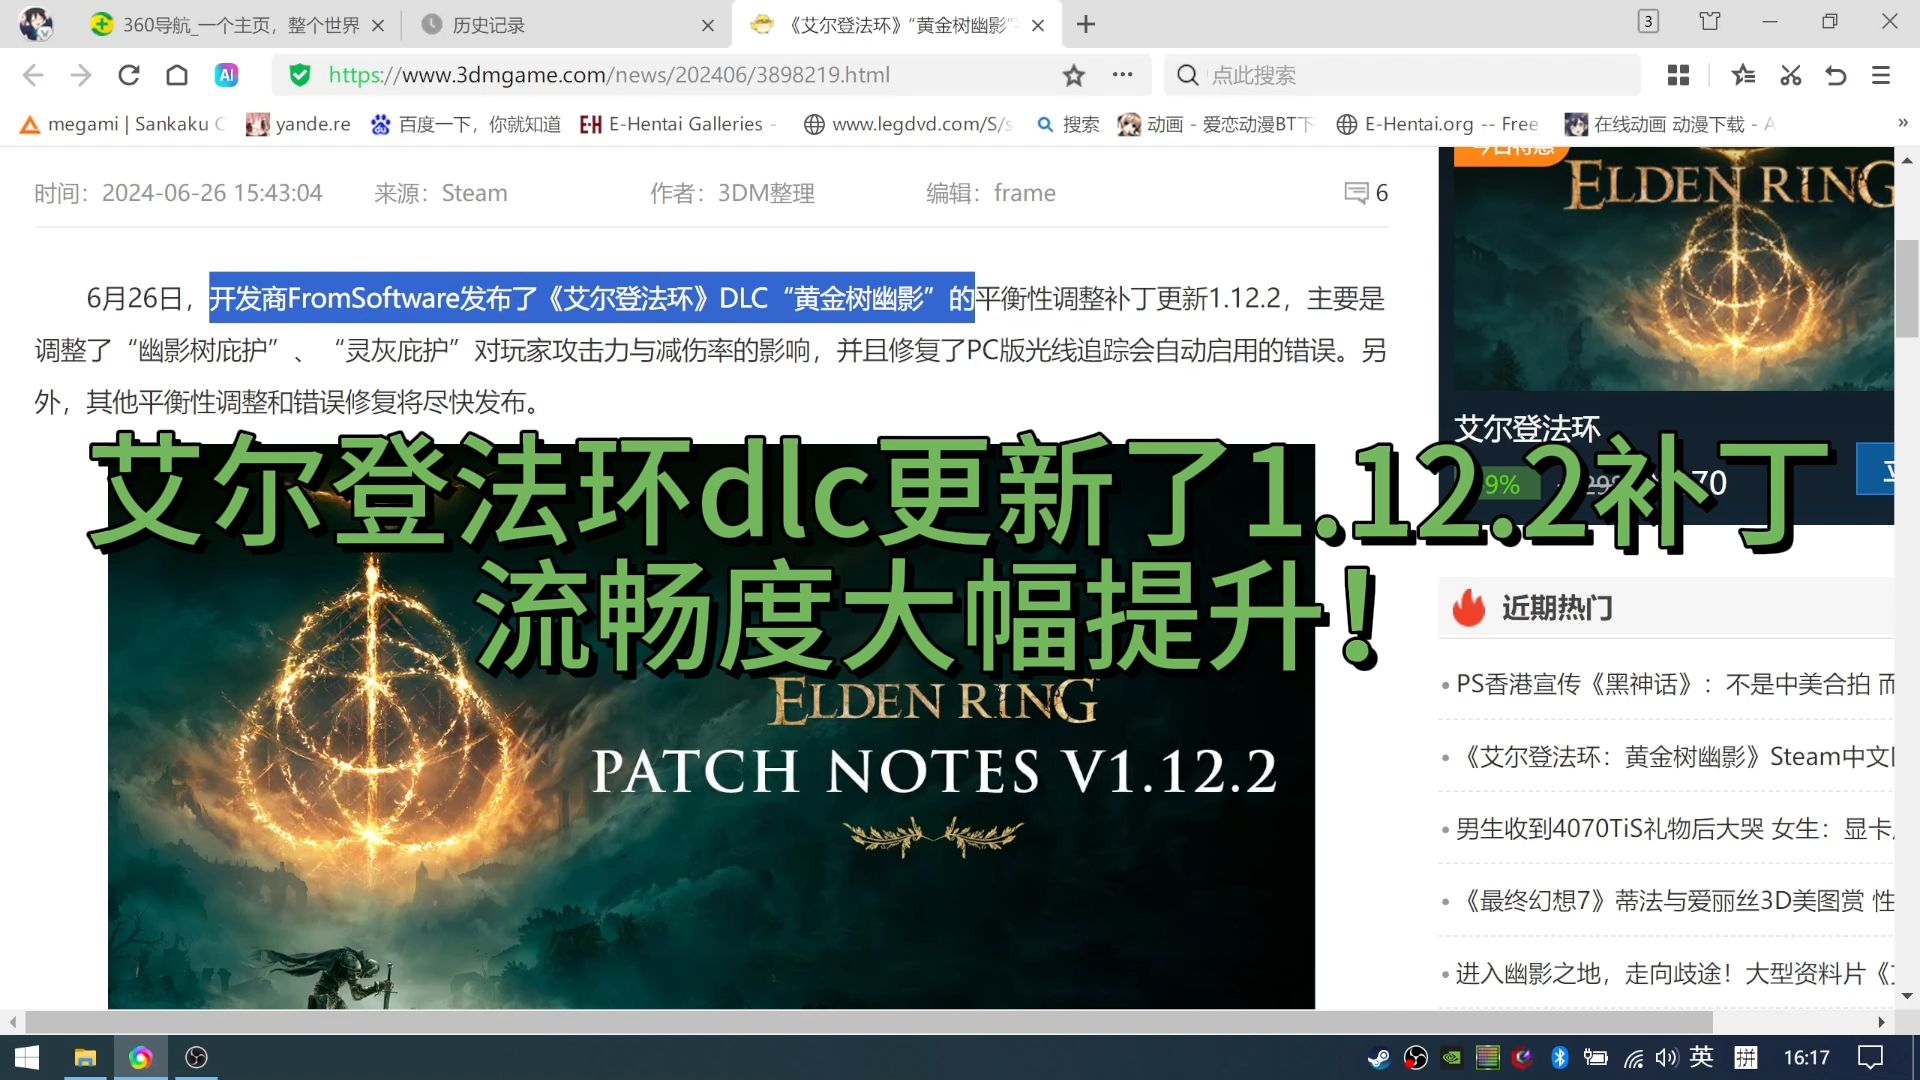Click the horizontal scrollbar right arrow
Screen dimensions: 1920x1080
click(x=1881, y=1022)
